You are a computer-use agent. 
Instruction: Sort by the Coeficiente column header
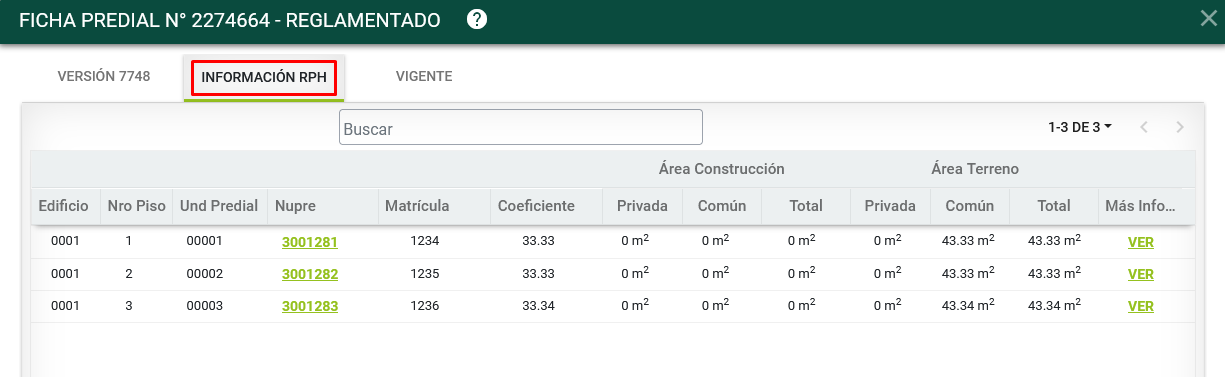coord(536,206)
